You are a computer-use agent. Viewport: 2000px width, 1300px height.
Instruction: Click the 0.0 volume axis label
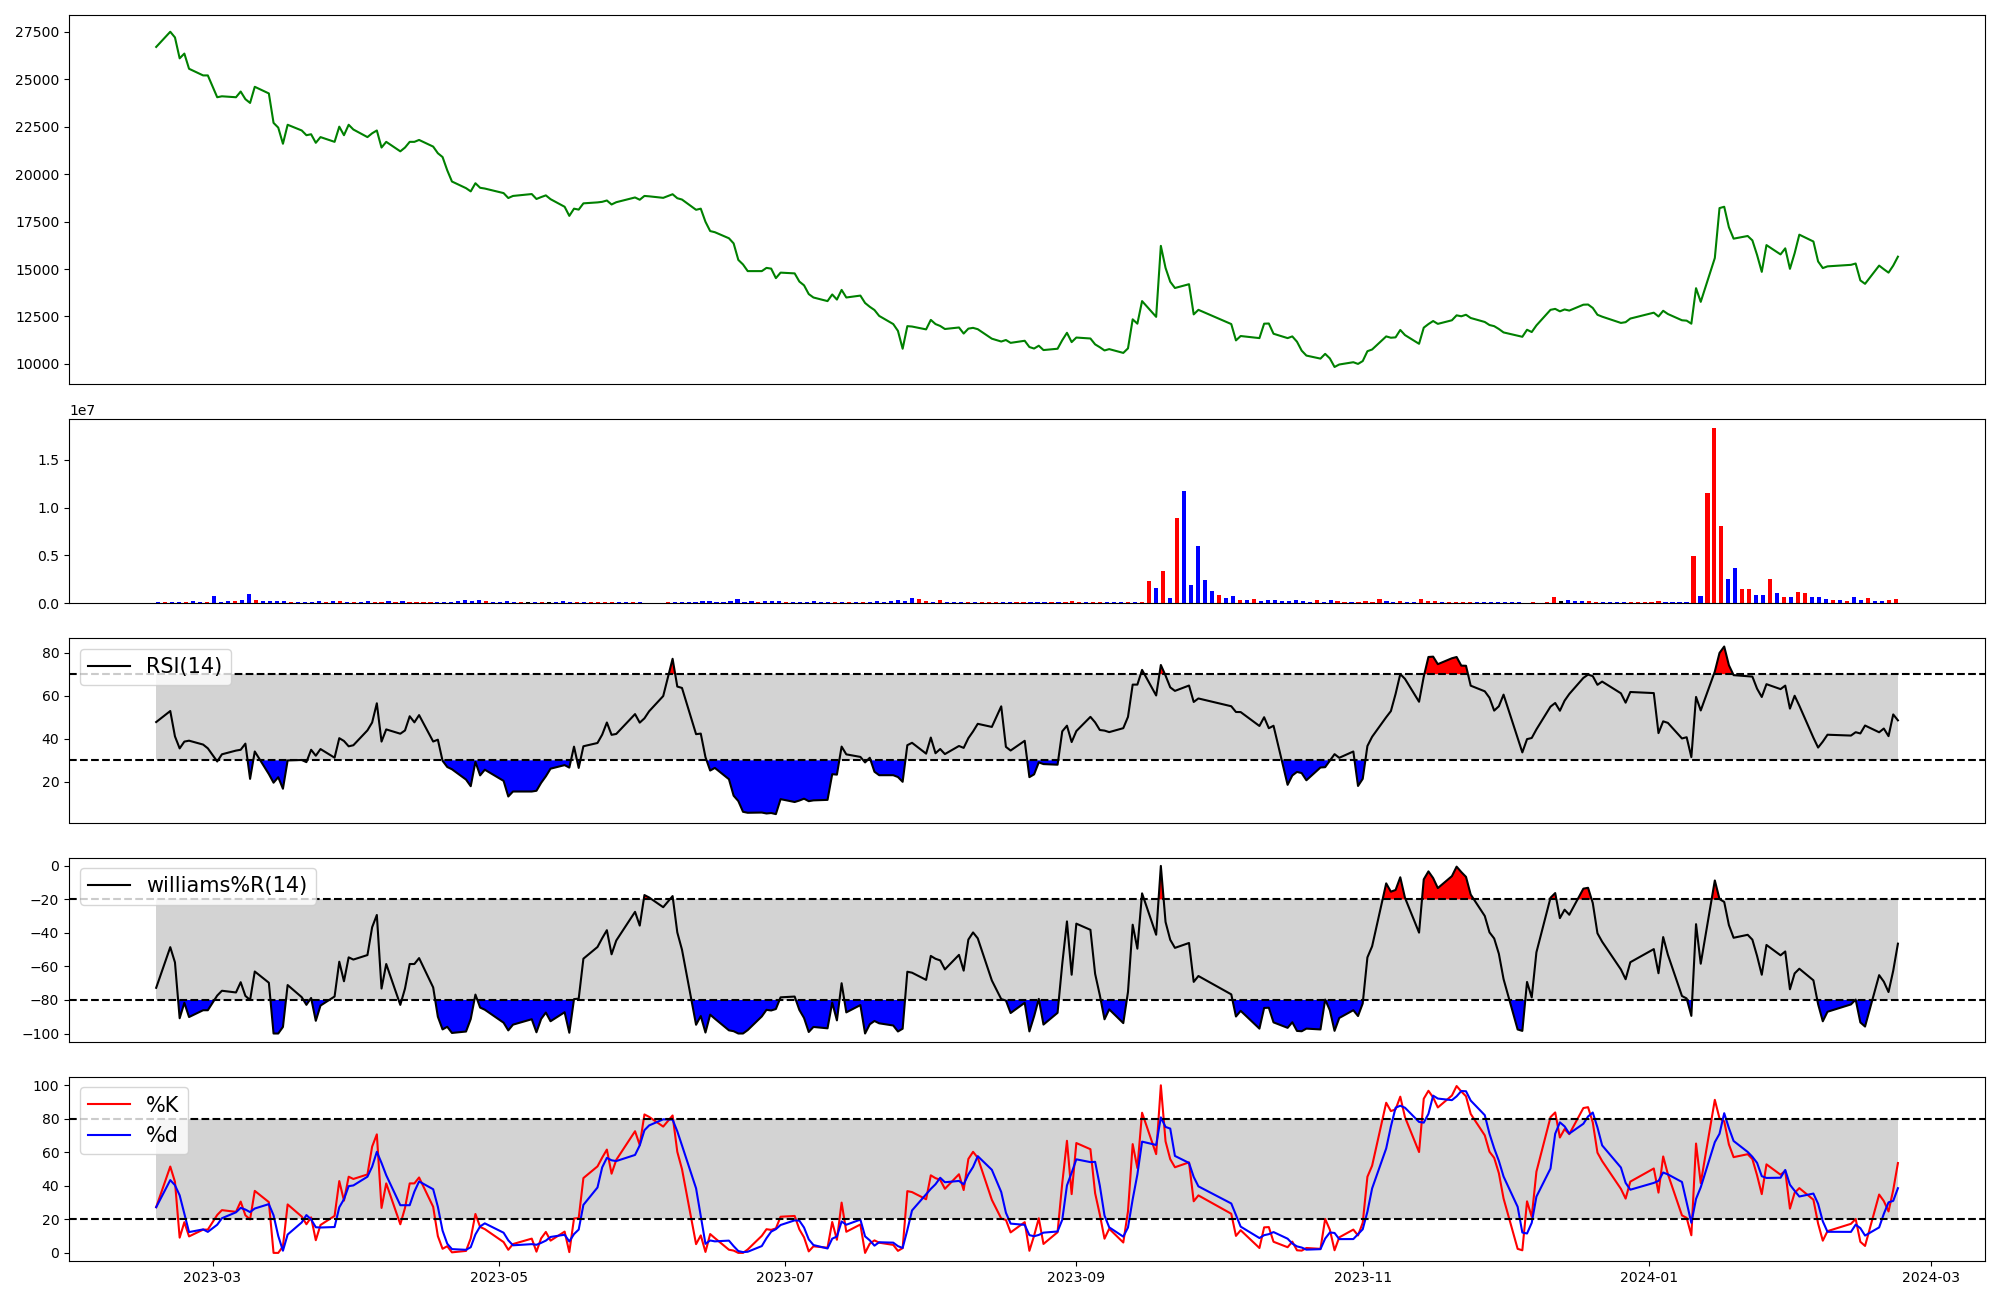click(x=48, y=604)
